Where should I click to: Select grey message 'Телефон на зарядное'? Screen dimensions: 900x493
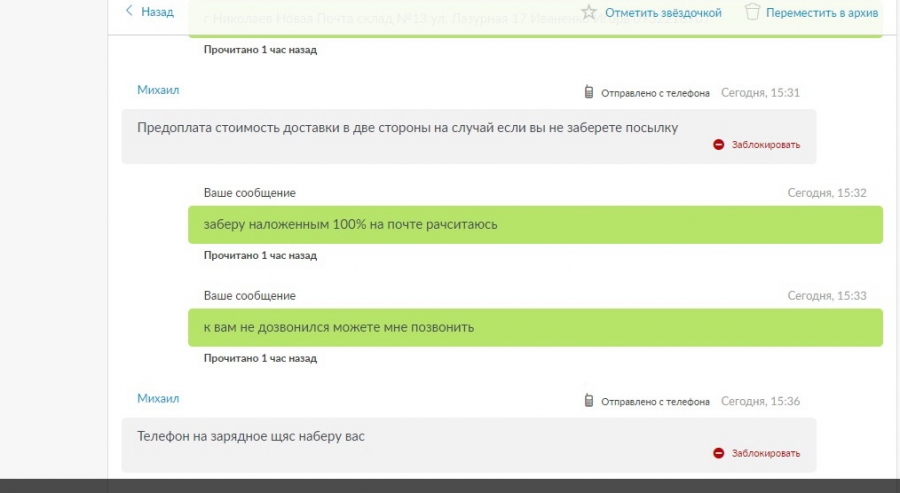[469, 445]
